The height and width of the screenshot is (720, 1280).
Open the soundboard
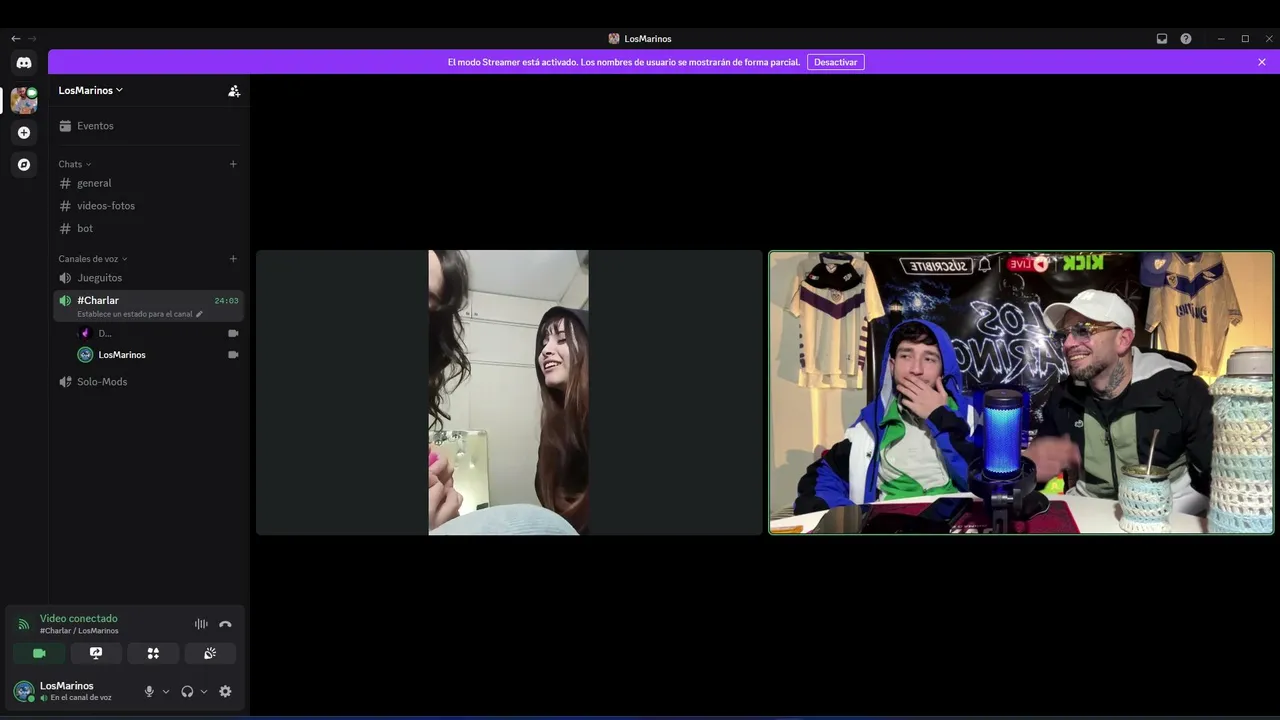click(210, 653)
